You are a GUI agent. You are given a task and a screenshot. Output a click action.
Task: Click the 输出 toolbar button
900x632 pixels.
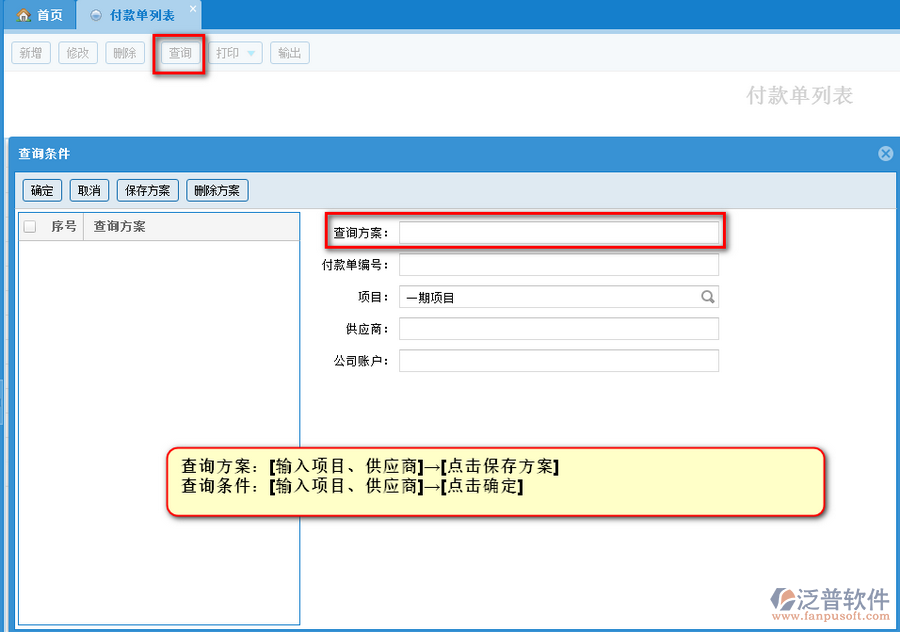pos(290,53)
